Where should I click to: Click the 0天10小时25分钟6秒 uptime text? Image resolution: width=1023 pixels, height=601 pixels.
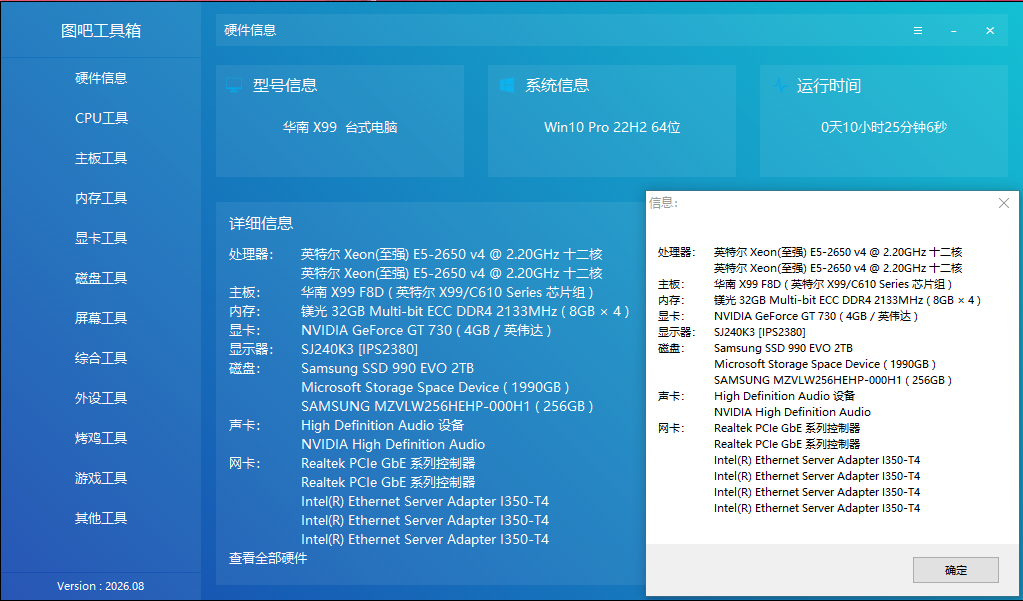[883, 127]
